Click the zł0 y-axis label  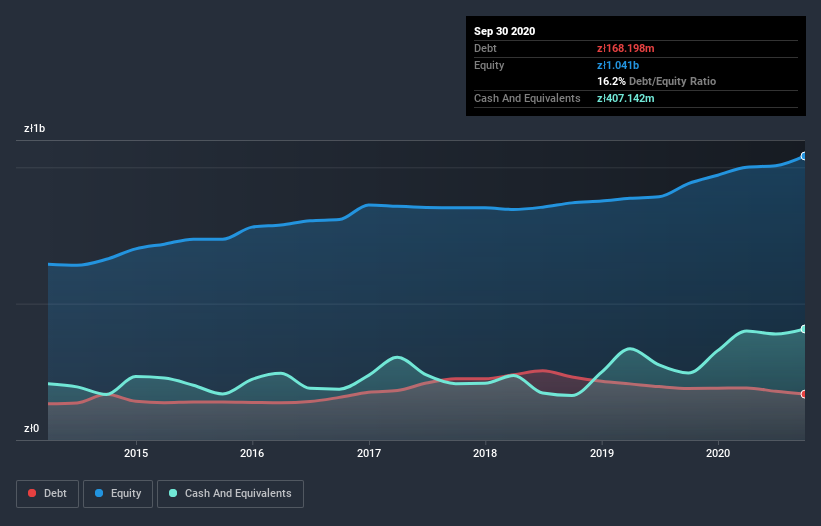[x=31, y=428]
